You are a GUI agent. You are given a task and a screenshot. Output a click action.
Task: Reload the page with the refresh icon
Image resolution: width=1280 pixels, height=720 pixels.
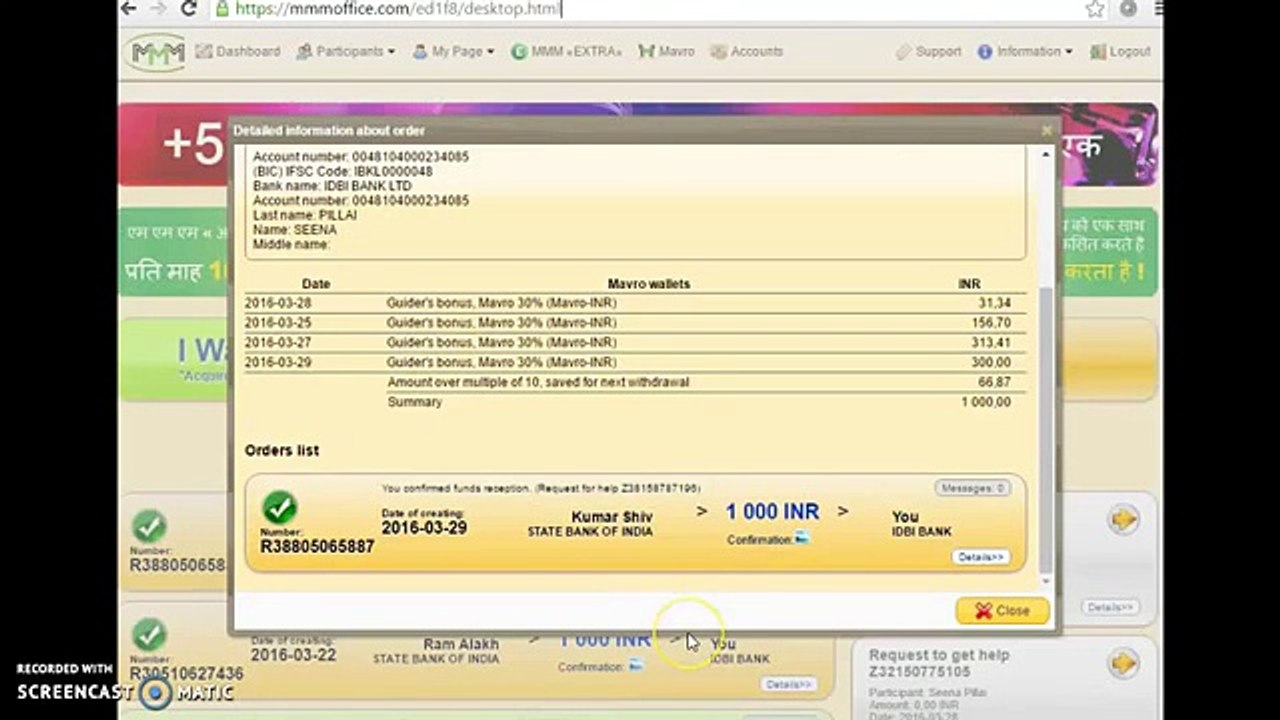coord(189,9)
